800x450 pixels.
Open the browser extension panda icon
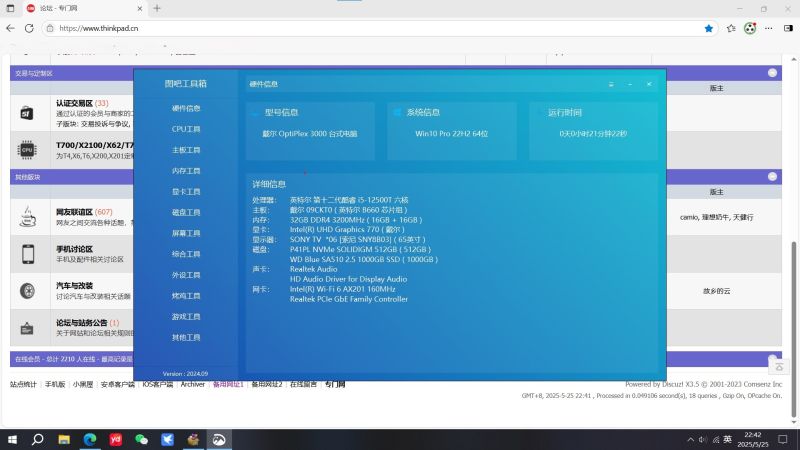pos(750,29)
